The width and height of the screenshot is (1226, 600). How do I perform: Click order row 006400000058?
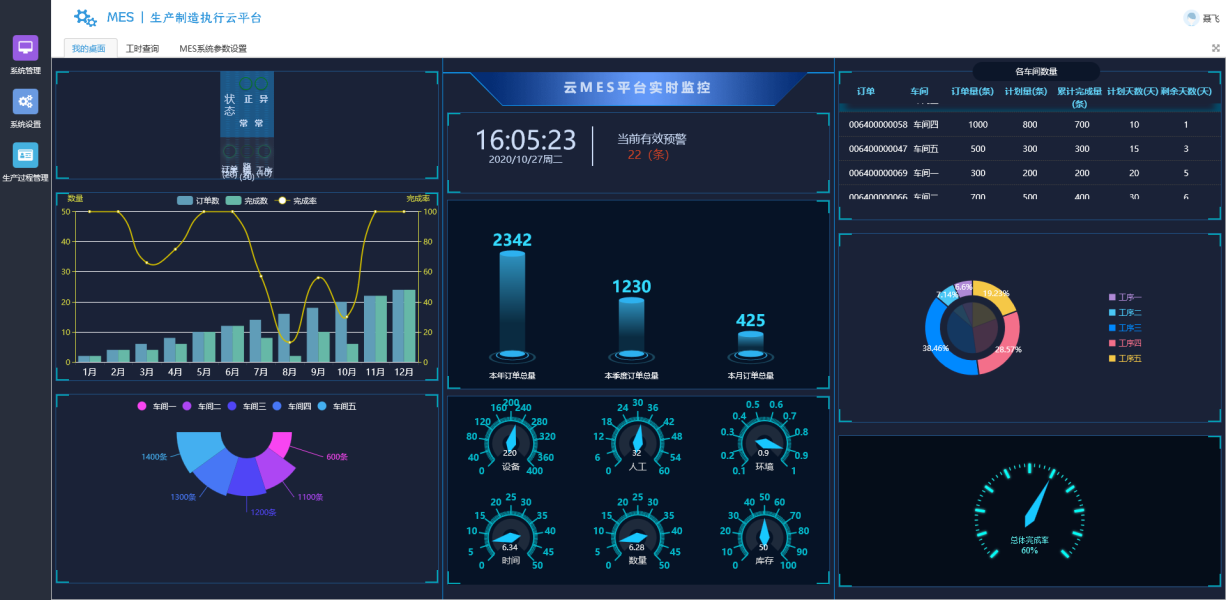point(877,125)
